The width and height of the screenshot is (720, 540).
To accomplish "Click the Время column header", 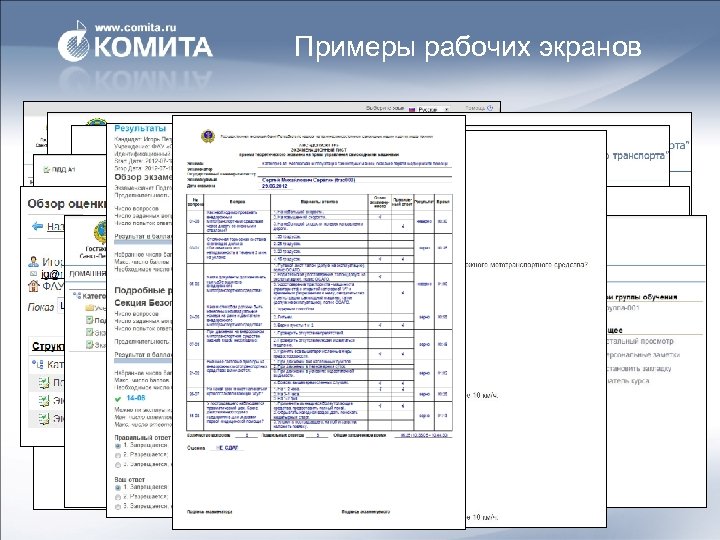I will [443, 202].
